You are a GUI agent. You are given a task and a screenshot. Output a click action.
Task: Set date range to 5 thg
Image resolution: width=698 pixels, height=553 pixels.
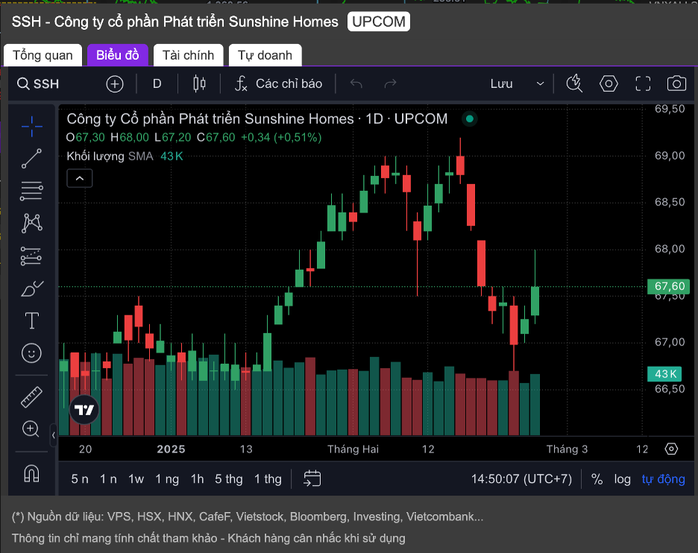[x=229, y=479]
